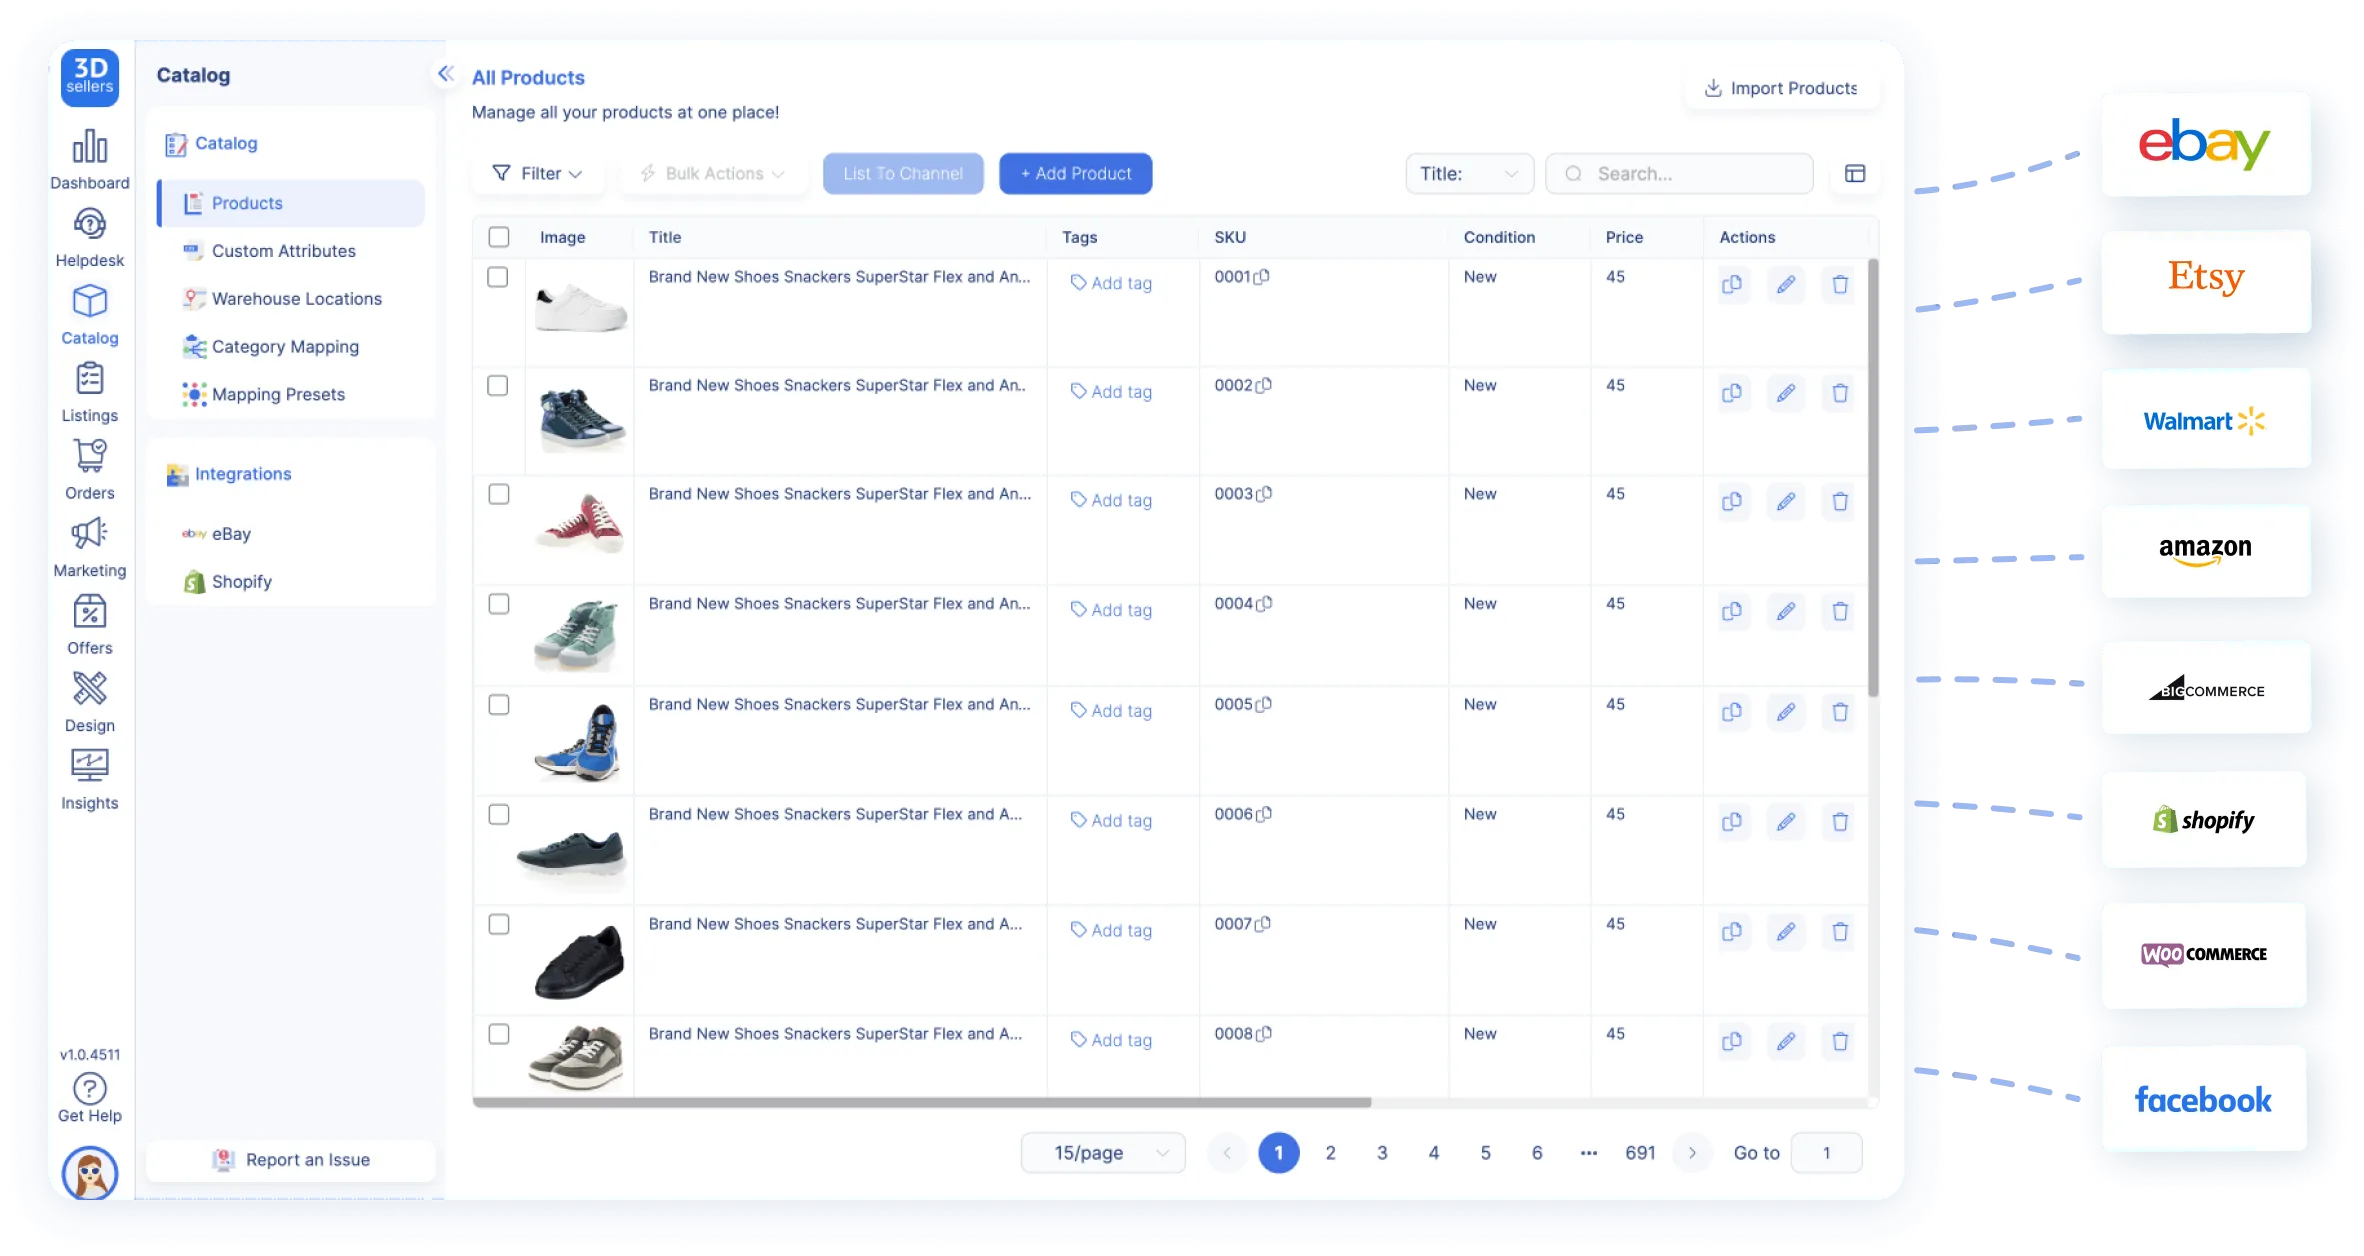Image resolution: width=2364 pixels, height=1256 pixels.
Task: Change the 15/page size dropdown
Action: pyautogui.click(x=1103, y=1153)
